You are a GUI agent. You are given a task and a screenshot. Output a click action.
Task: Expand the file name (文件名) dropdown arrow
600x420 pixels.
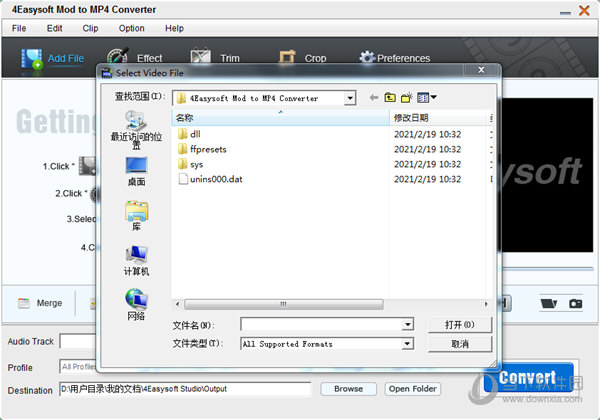(x=408, y=325)
